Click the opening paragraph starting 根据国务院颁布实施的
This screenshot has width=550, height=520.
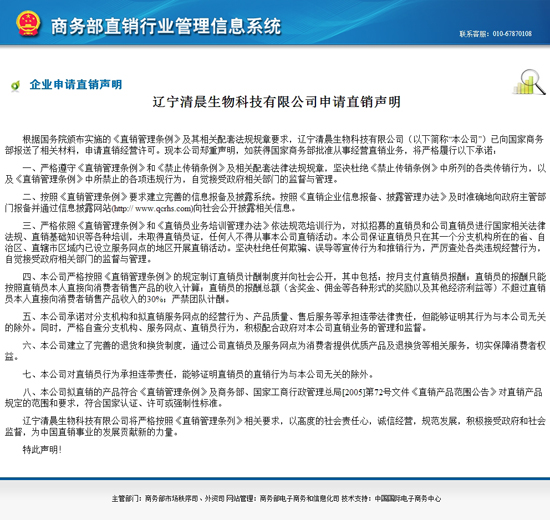point(274,145)
